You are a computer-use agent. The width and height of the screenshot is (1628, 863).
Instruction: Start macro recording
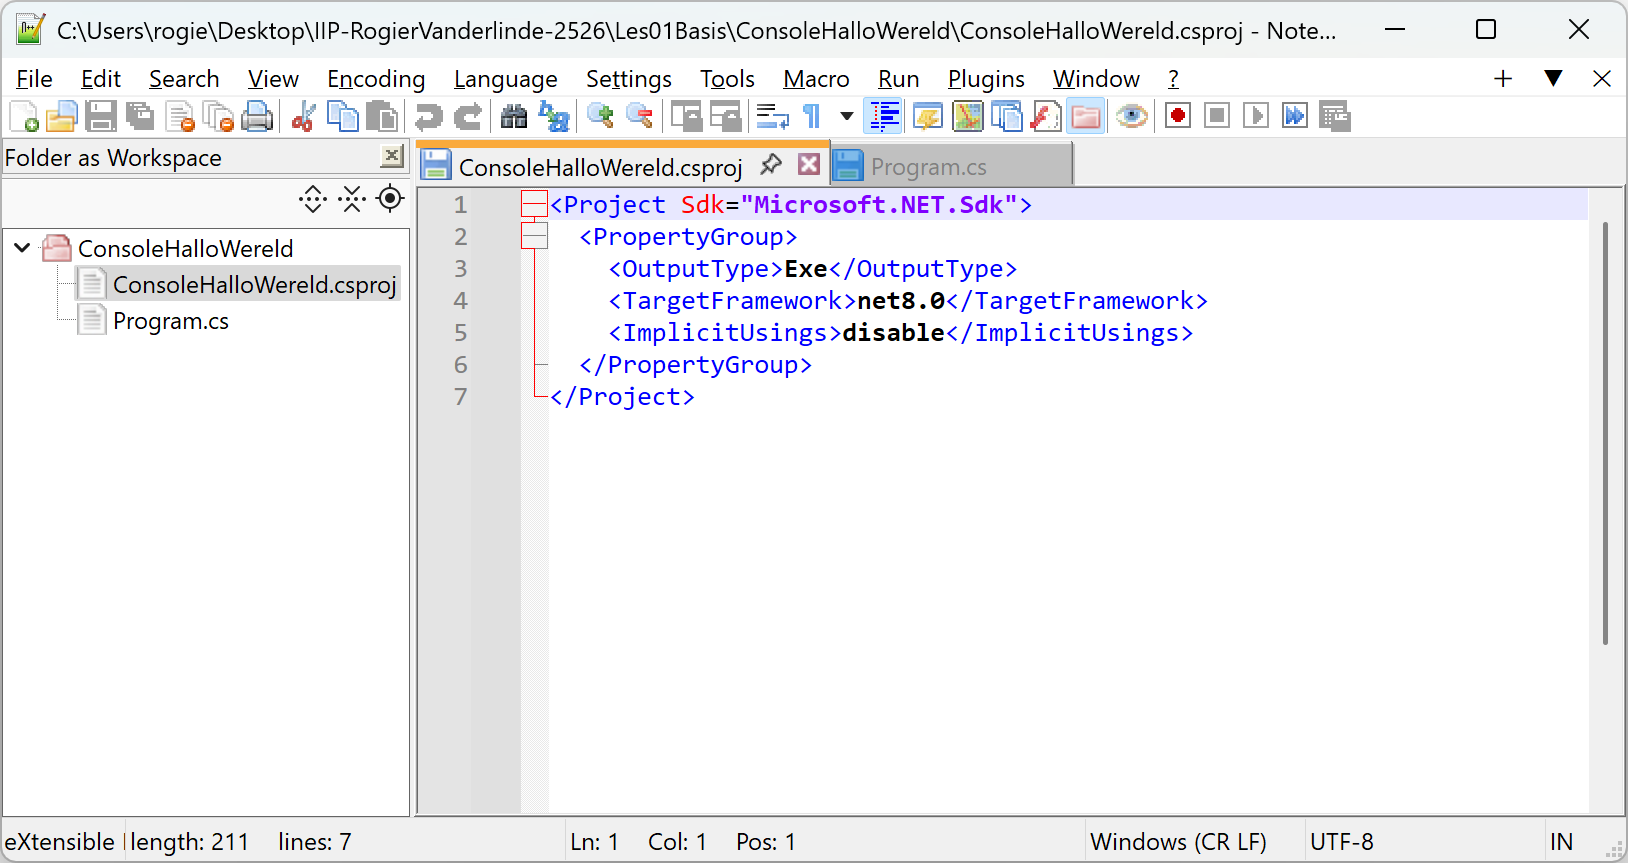tap(1178, 117)
